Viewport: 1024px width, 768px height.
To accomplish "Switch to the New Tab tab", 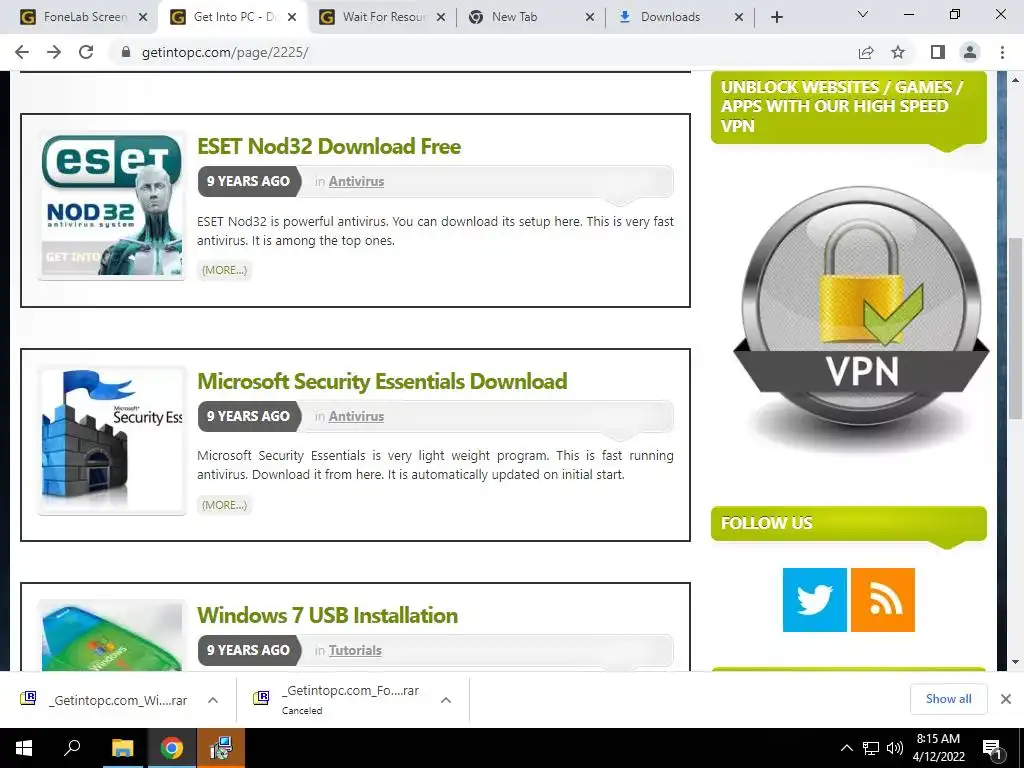I will (528, 17).
